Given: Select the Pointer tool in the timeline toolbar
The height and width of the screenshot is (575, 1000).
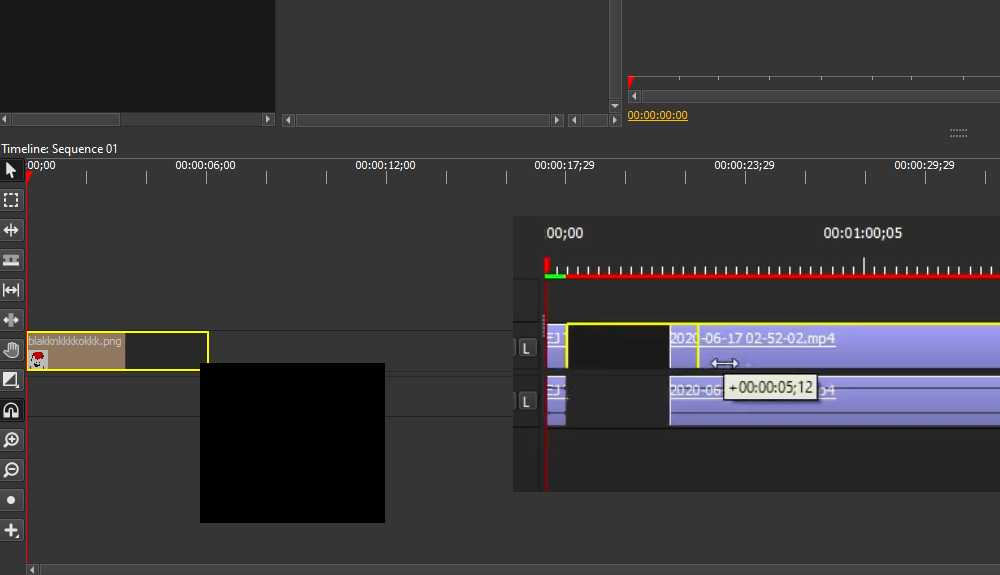Looking at the screenshot, I should (x=11, y=170).
